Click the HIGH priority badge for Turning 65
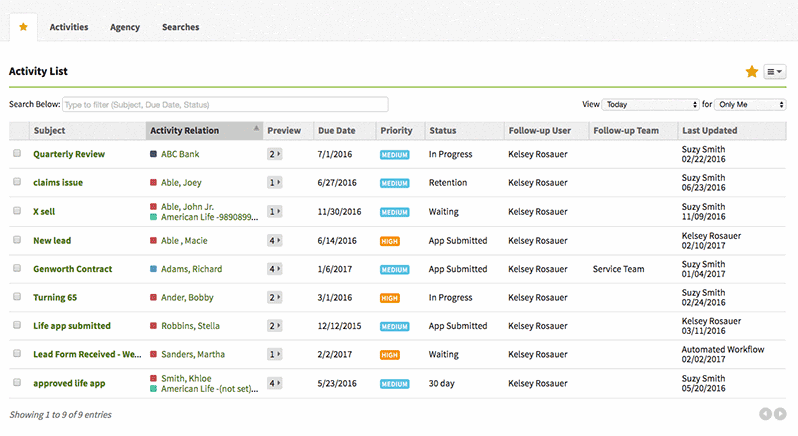The image size is (798, 436). pos(390,298)
